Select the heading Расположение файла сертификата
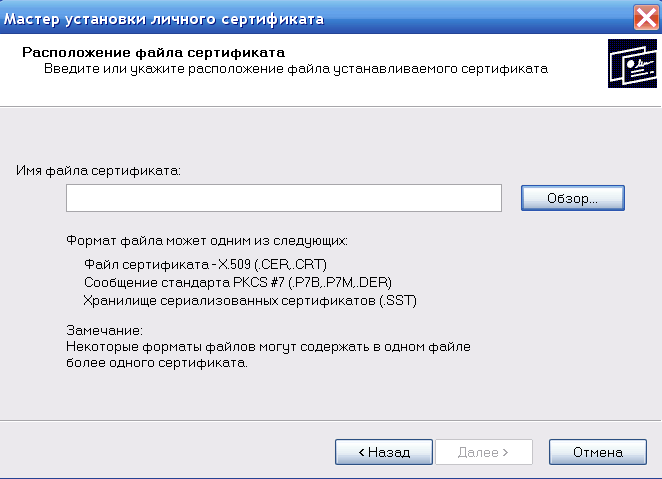The image size is (662, 479). [x=154, y=52]
